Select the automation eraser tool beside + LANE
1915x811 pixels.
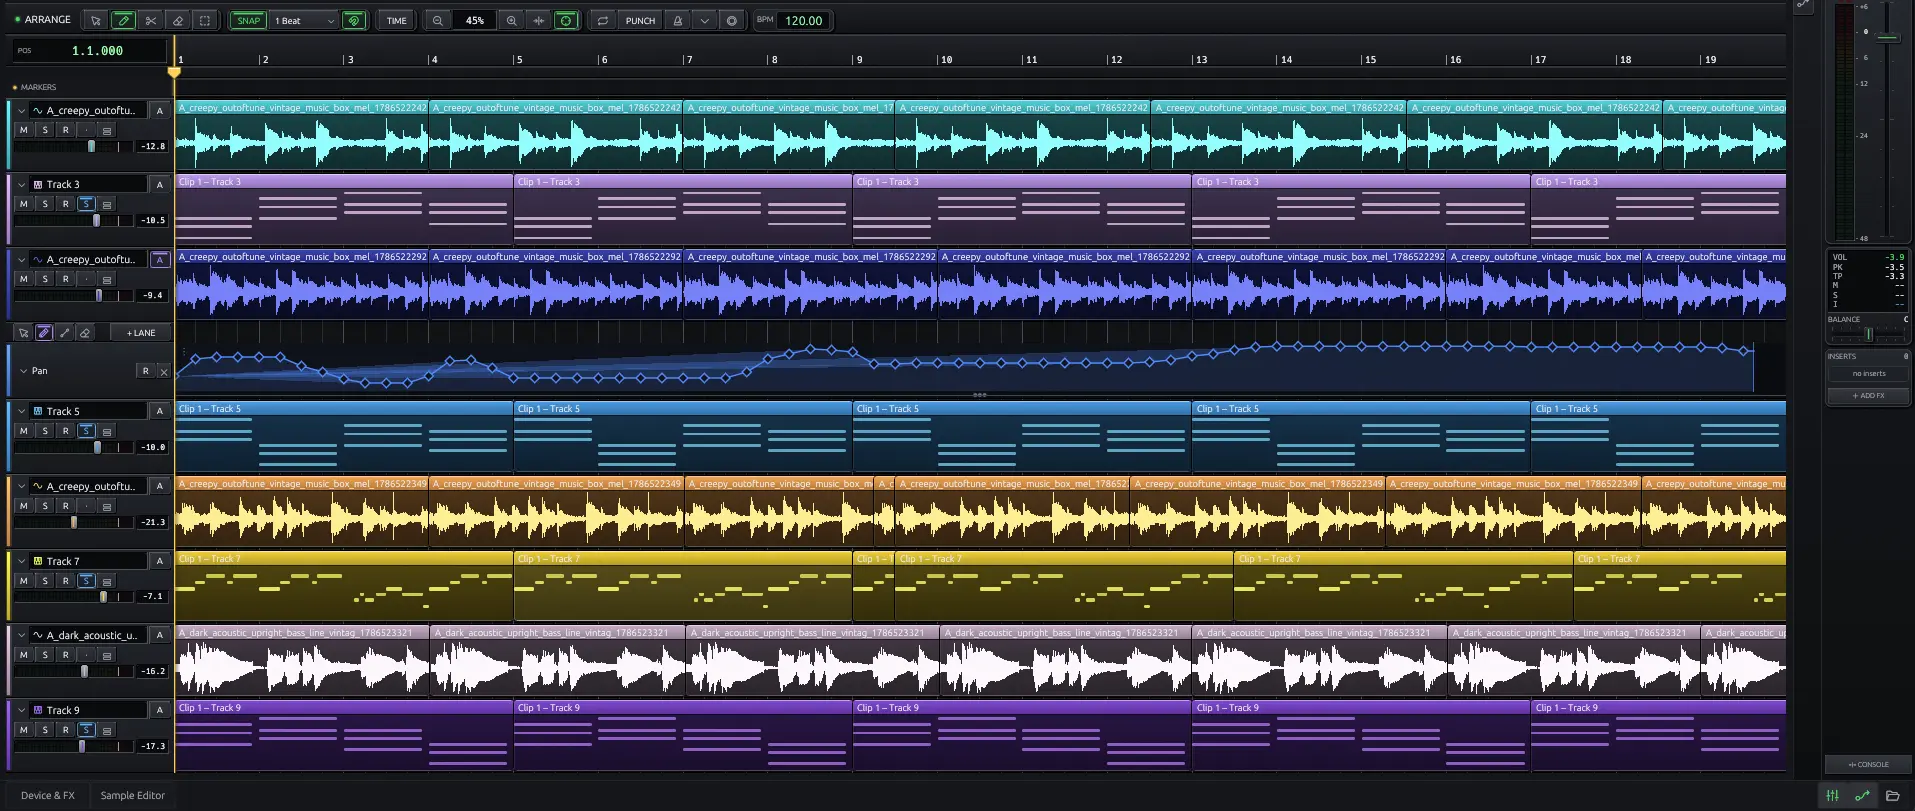coord(85,333)
